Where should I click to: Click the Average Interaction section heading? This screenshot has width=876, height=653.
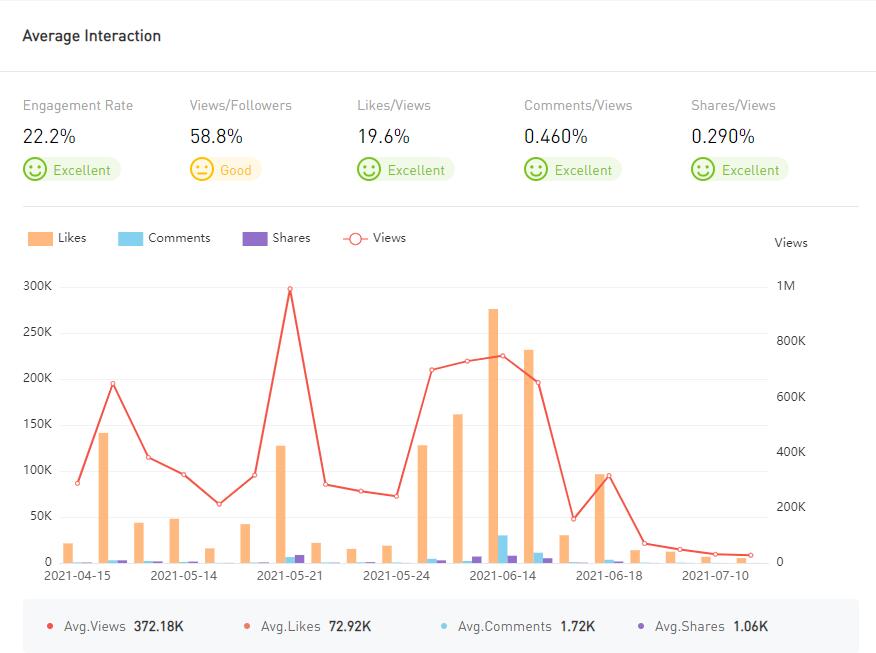point(91,36)
